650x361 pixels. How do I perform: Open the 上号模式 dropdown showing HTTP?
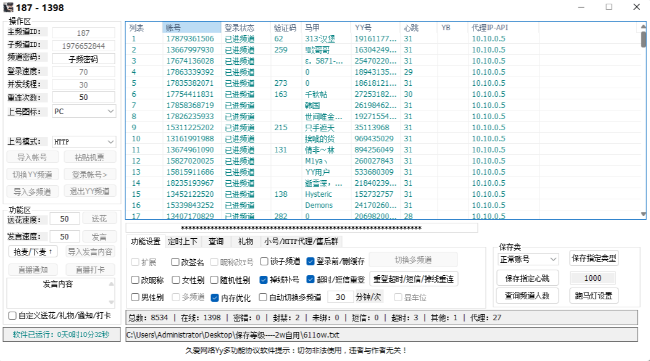point(84,142)
